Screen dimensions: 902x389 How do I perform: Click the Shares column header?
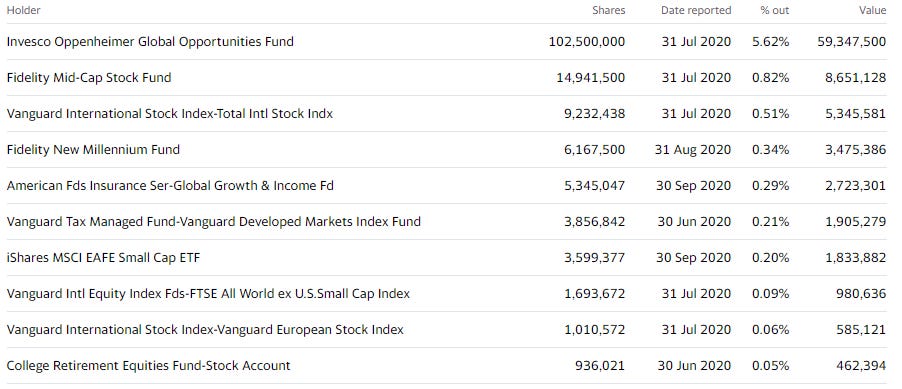tap(609, 10)
